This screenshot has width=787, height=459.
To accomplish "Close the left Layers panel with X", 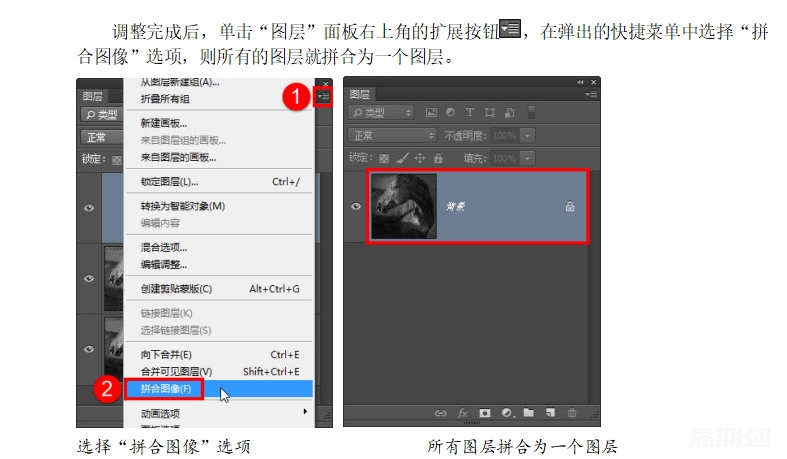I will 325,84.
